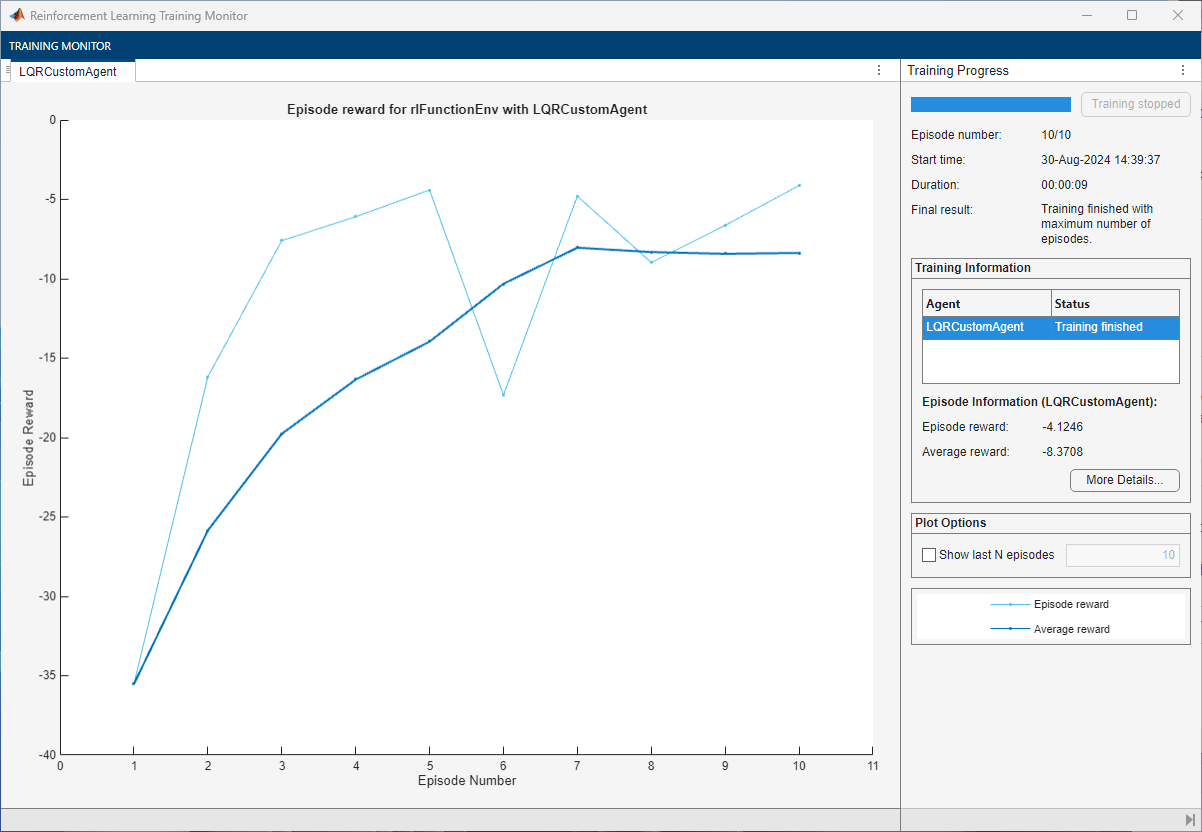Screen dimensions: 1202x832
Task: Click the start time 30-Aug-2024 14:39:37
Action: 1100,160
